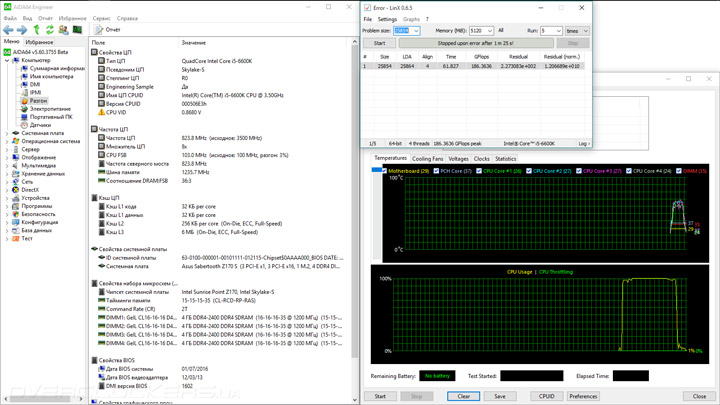The image size is (720, 405).
Task: Expand the Системная плата tree node
Action: coord(7,133)
